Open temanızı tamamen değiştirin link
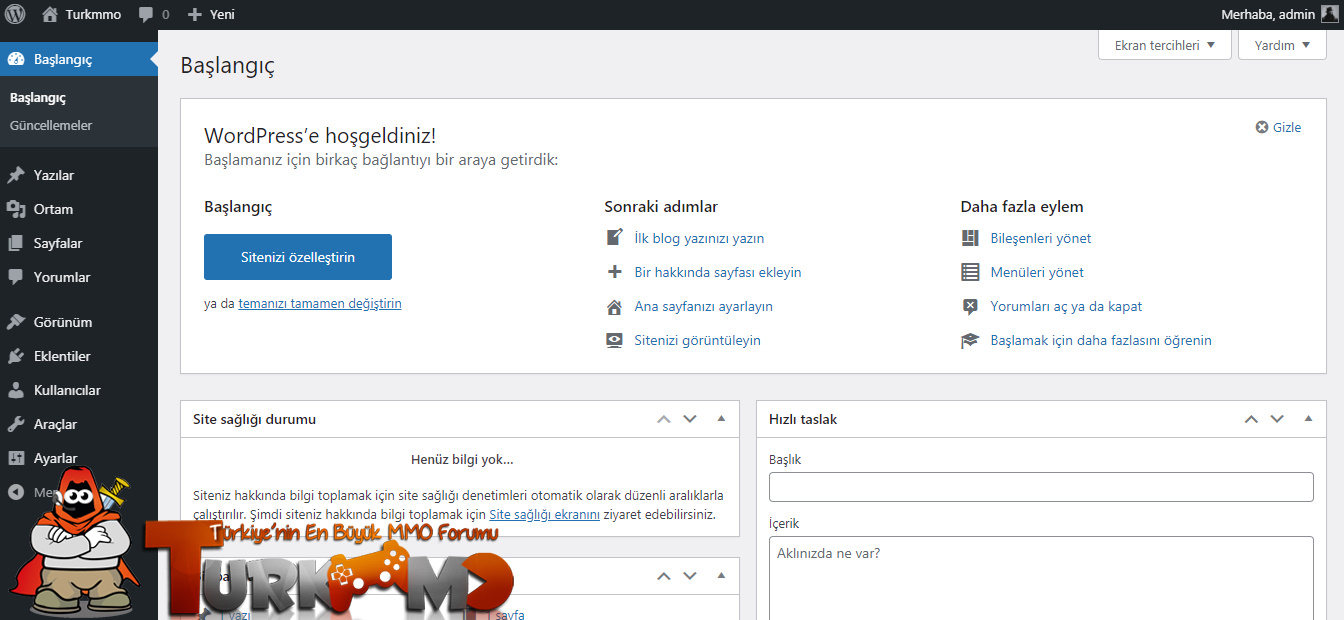This screenshot has width=1344, height=620. (x=320, y=303)
